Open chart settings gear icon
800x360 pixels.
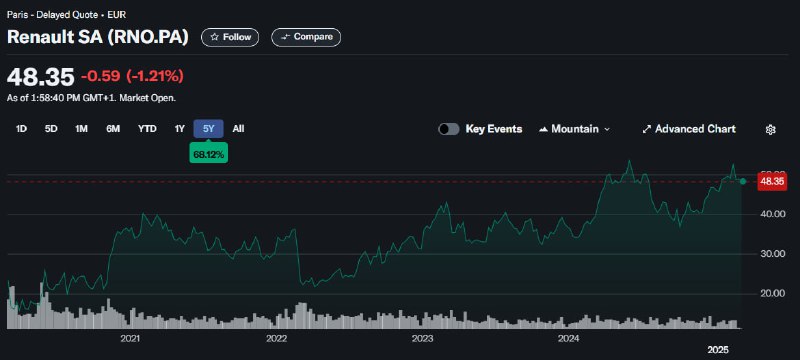(770, 130)
